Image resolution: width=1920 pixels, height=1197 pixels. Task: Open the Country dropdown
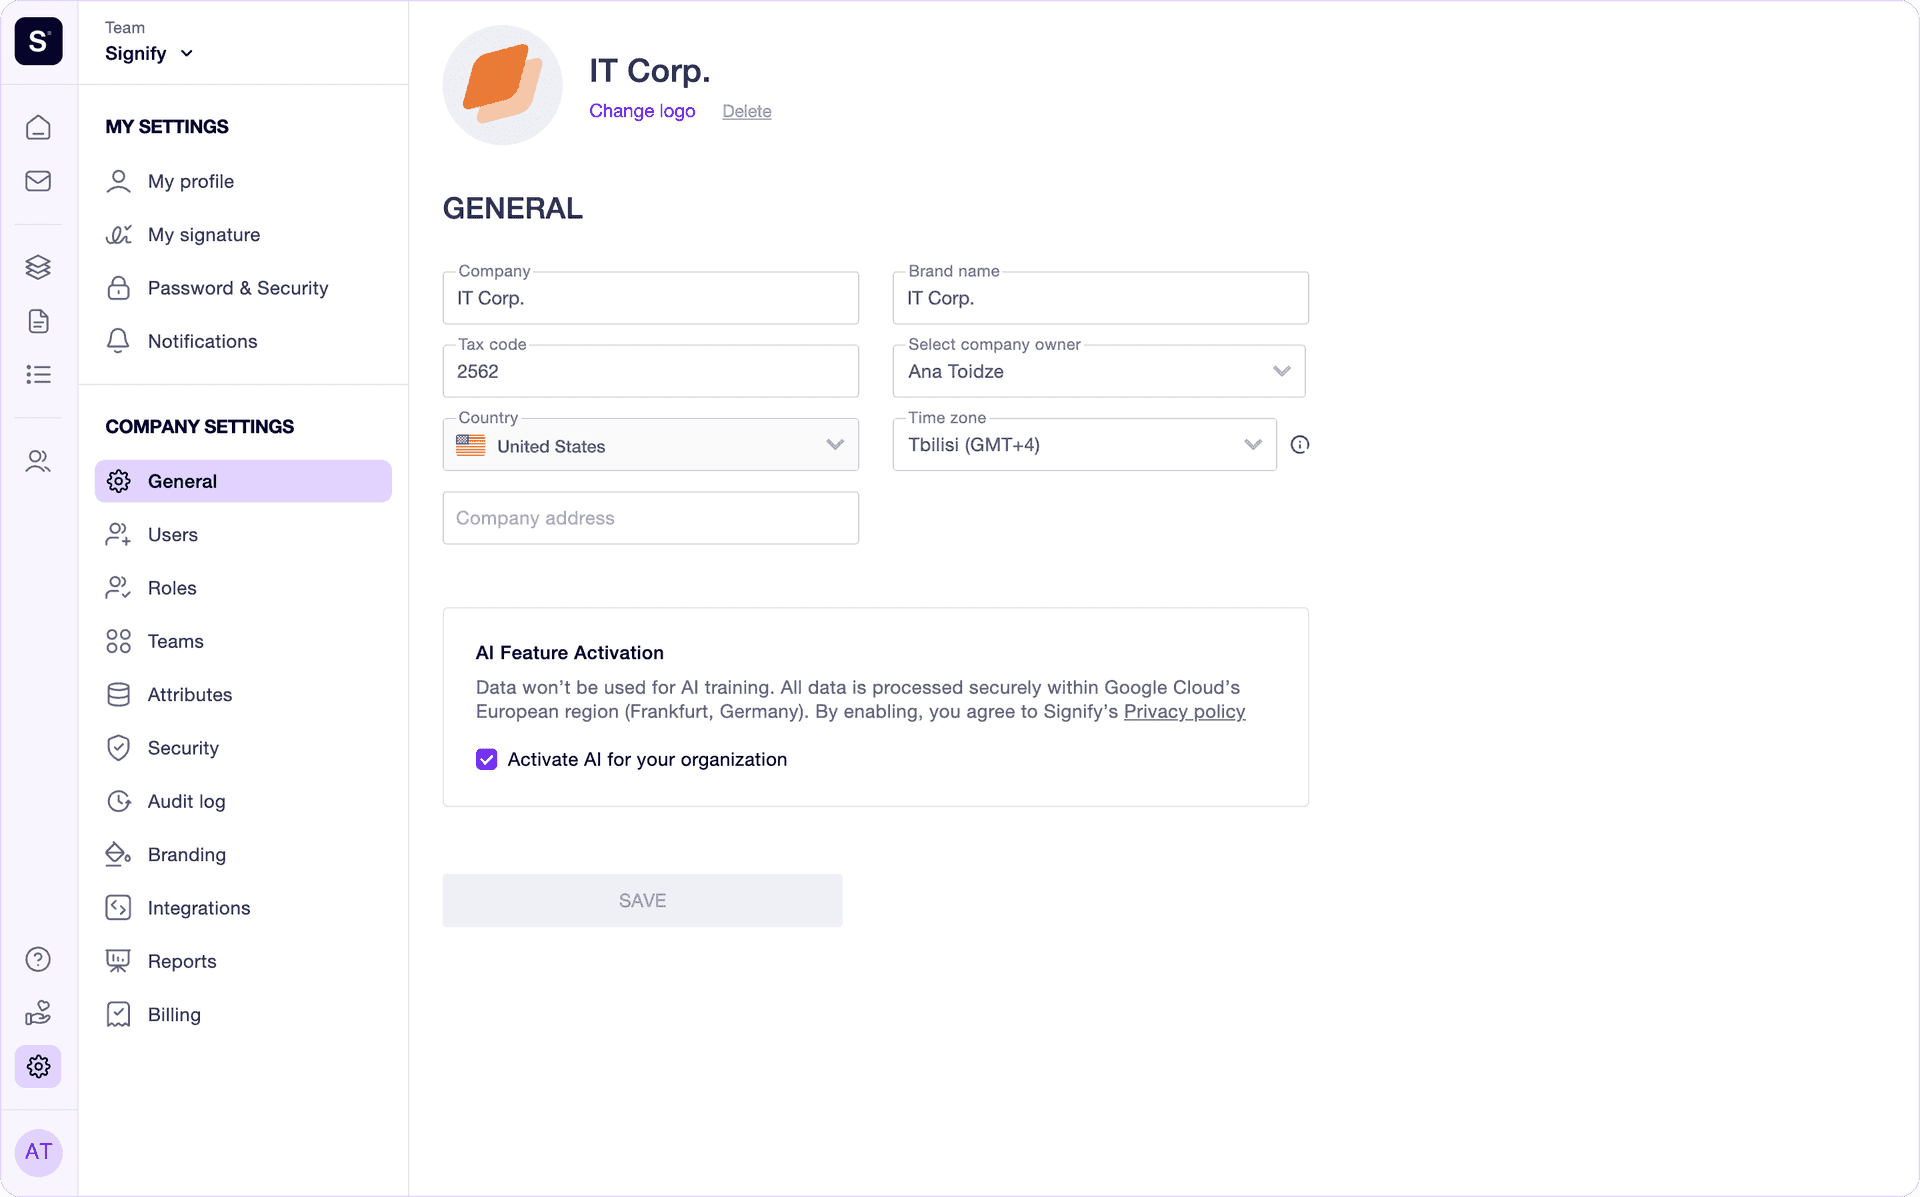tap(651, 445)
